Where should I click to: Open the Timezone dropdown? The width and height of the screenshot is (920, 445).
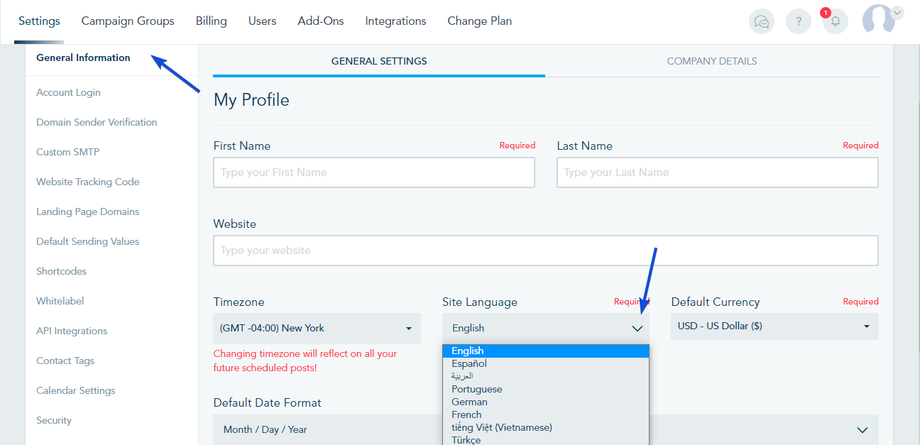coord(316,328)
